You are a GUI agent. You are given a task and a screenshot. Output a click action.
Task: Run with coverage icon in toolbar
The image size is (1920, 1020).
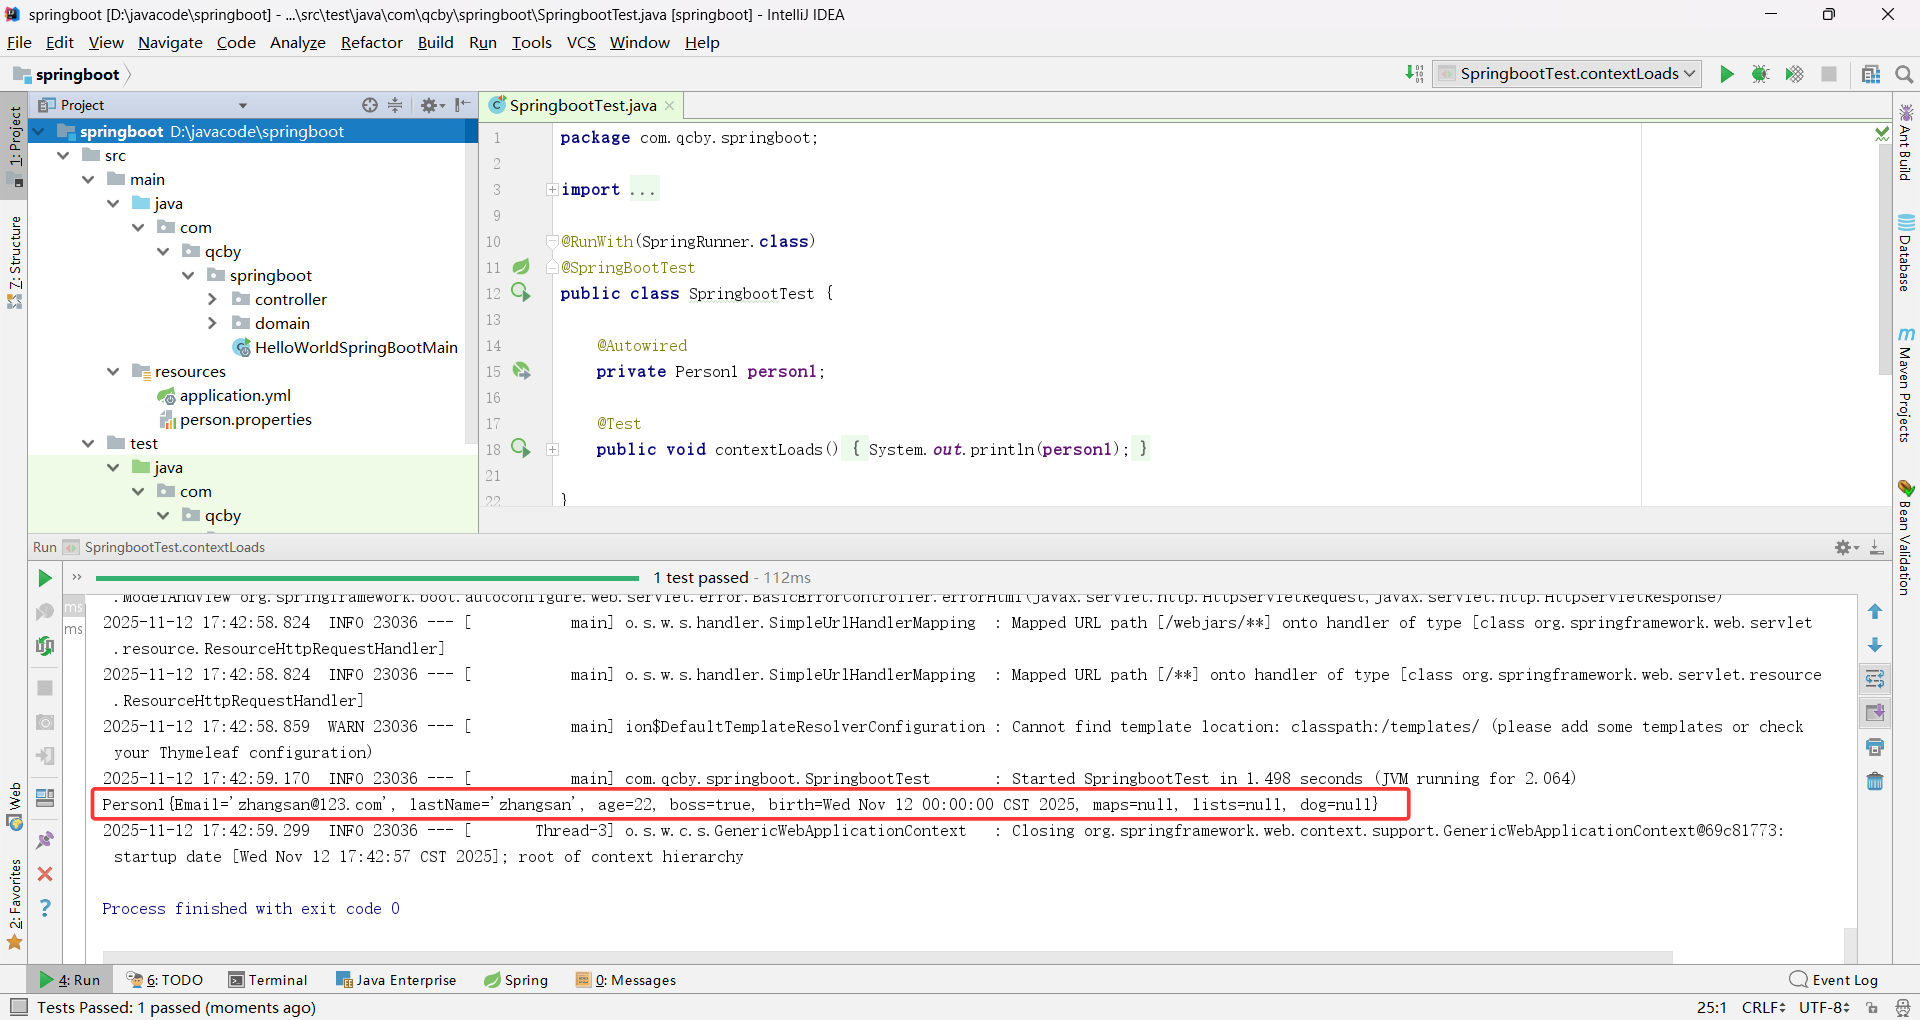pyautogui.click(x=1794, y=74)
